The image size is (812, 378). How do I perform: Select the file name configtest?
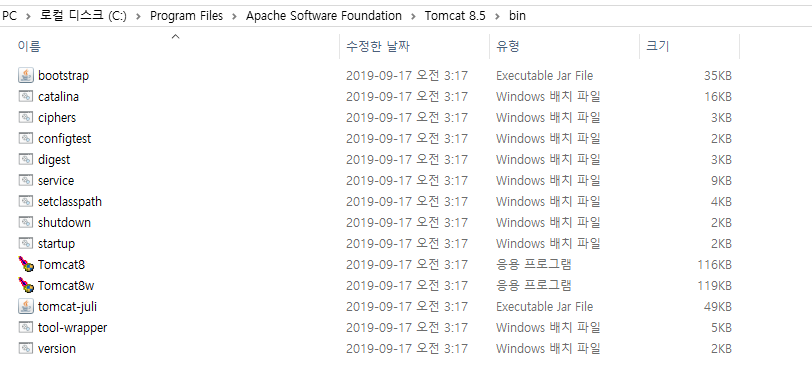tap(64, 138)
